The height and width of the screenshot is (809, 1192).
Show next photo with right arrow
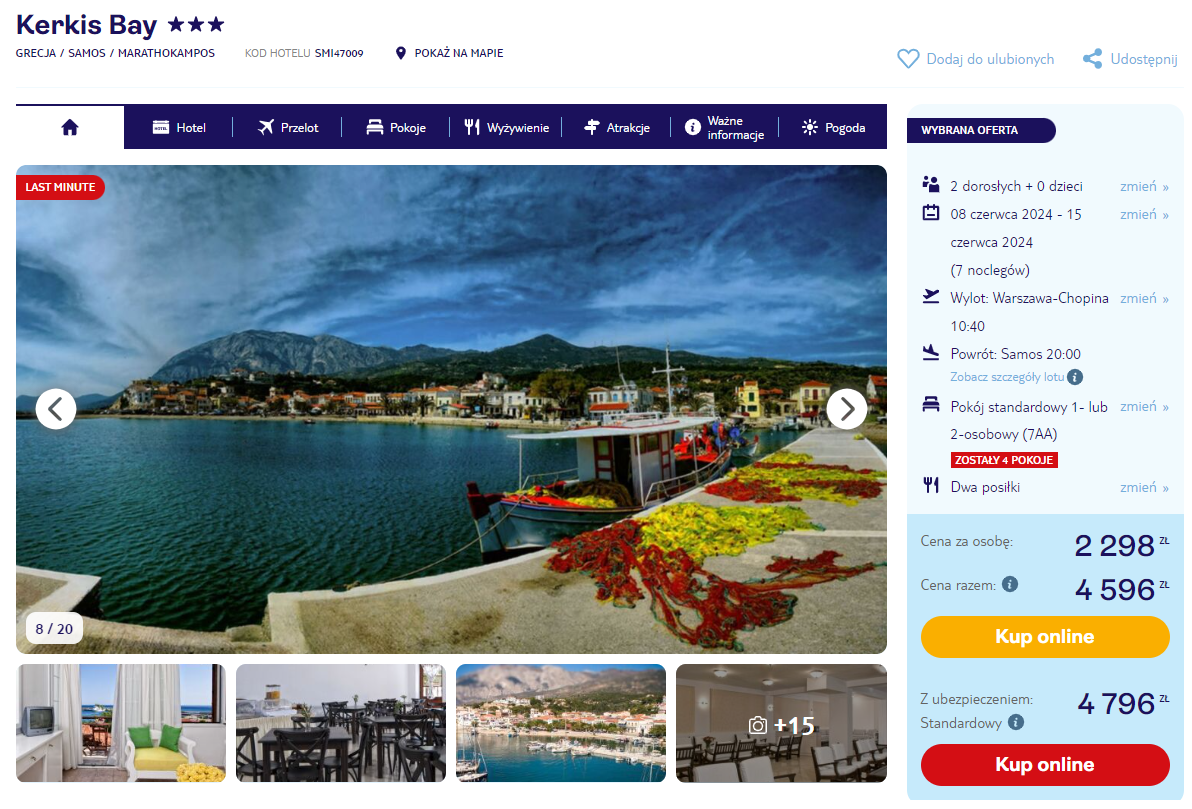[x=846, y=409]
